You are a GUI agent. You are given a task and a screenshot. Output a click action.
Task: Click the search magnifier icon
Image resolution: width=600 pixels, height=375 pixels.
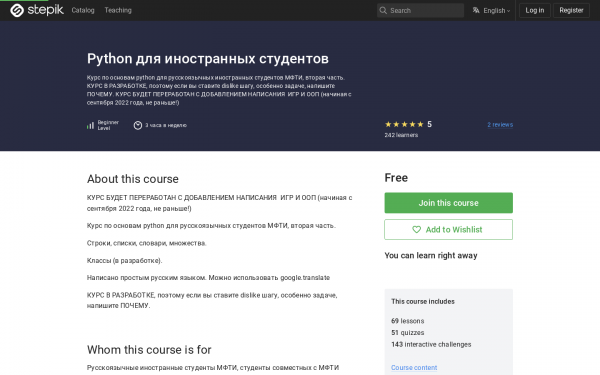coord(383,10)
